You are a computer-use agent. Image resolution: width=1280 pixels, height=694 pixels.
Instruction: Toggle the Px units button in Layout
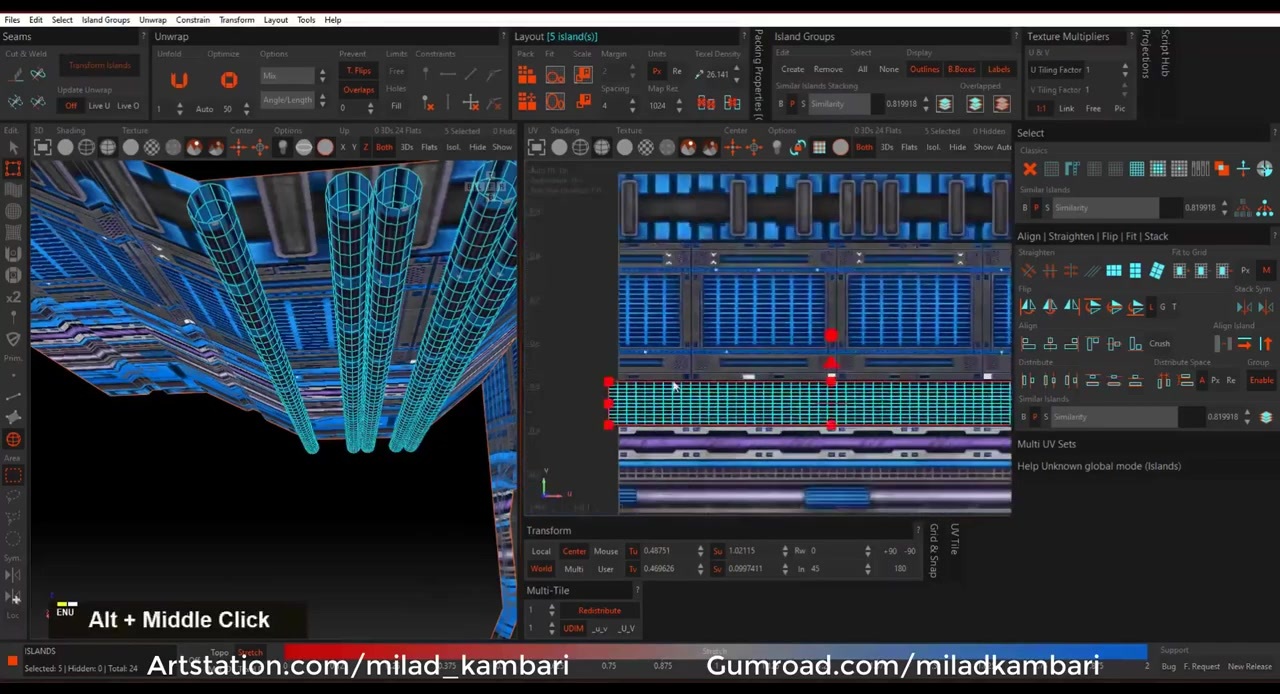[657, 72]
